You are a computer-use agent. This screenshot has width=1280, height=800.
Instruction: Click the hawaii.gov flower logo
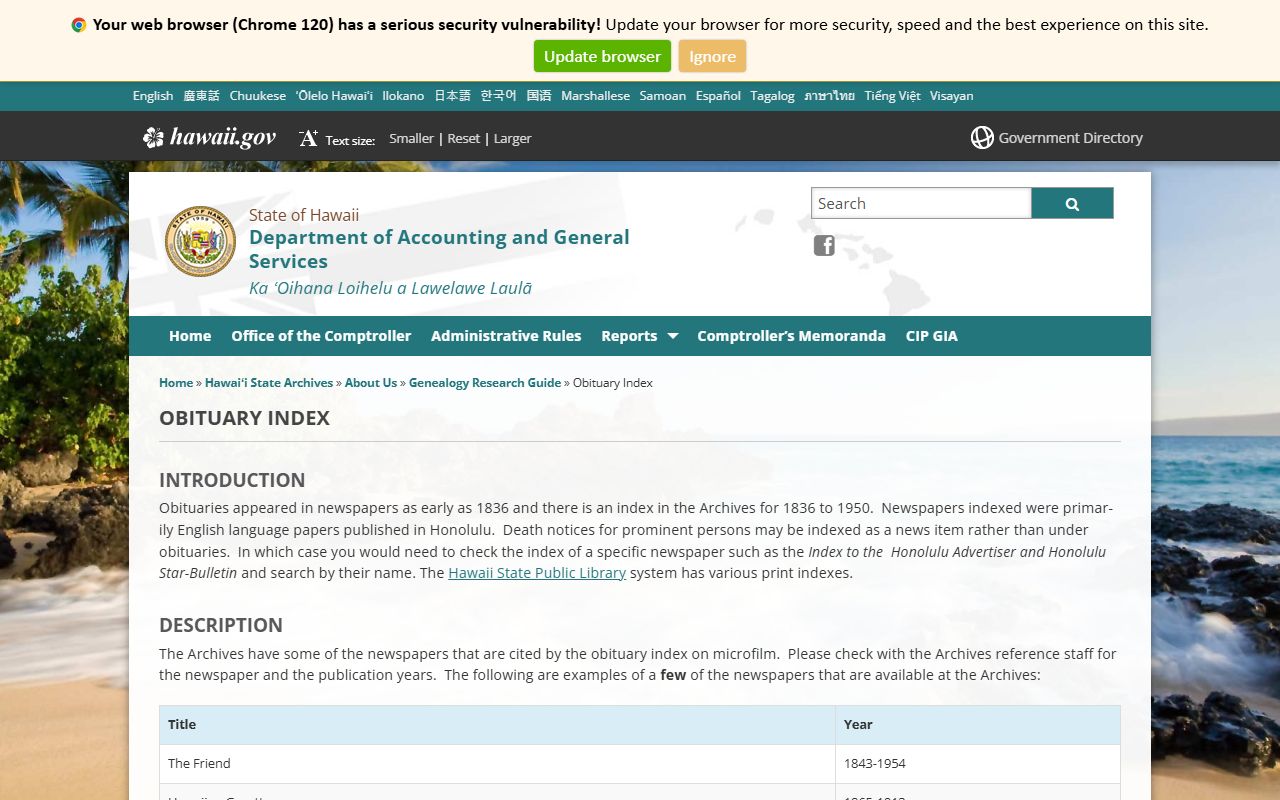coord(153,138)
